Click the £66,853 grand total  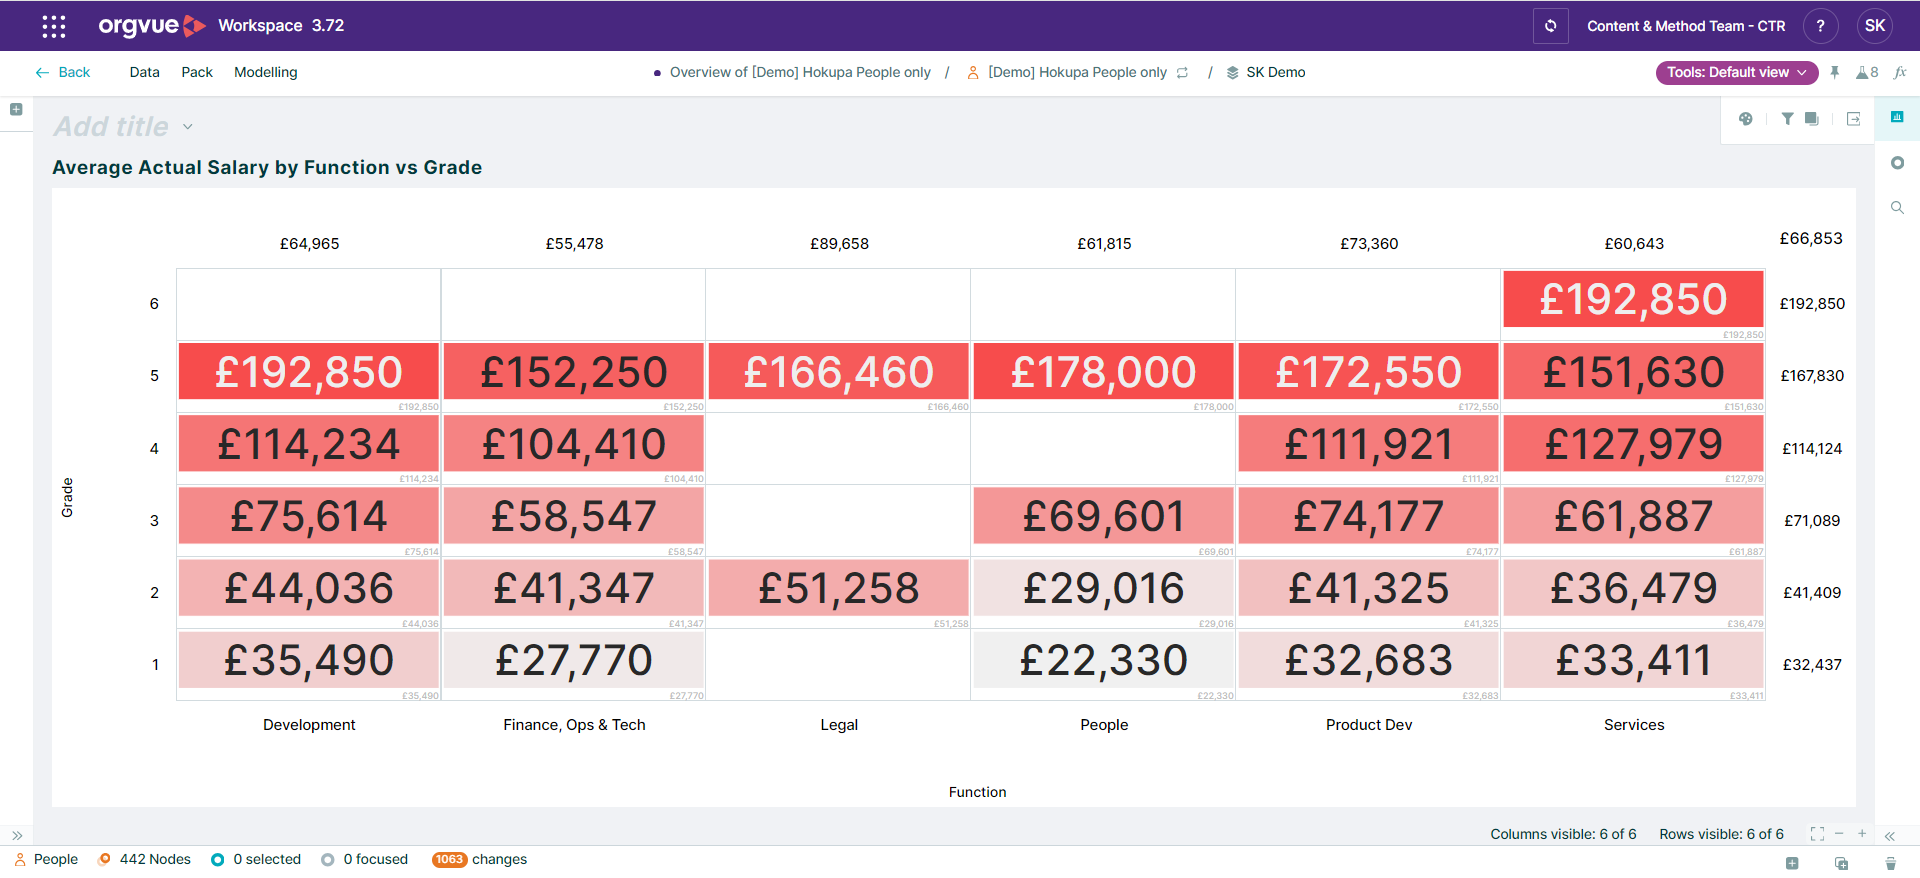[x=1811, y=238]
